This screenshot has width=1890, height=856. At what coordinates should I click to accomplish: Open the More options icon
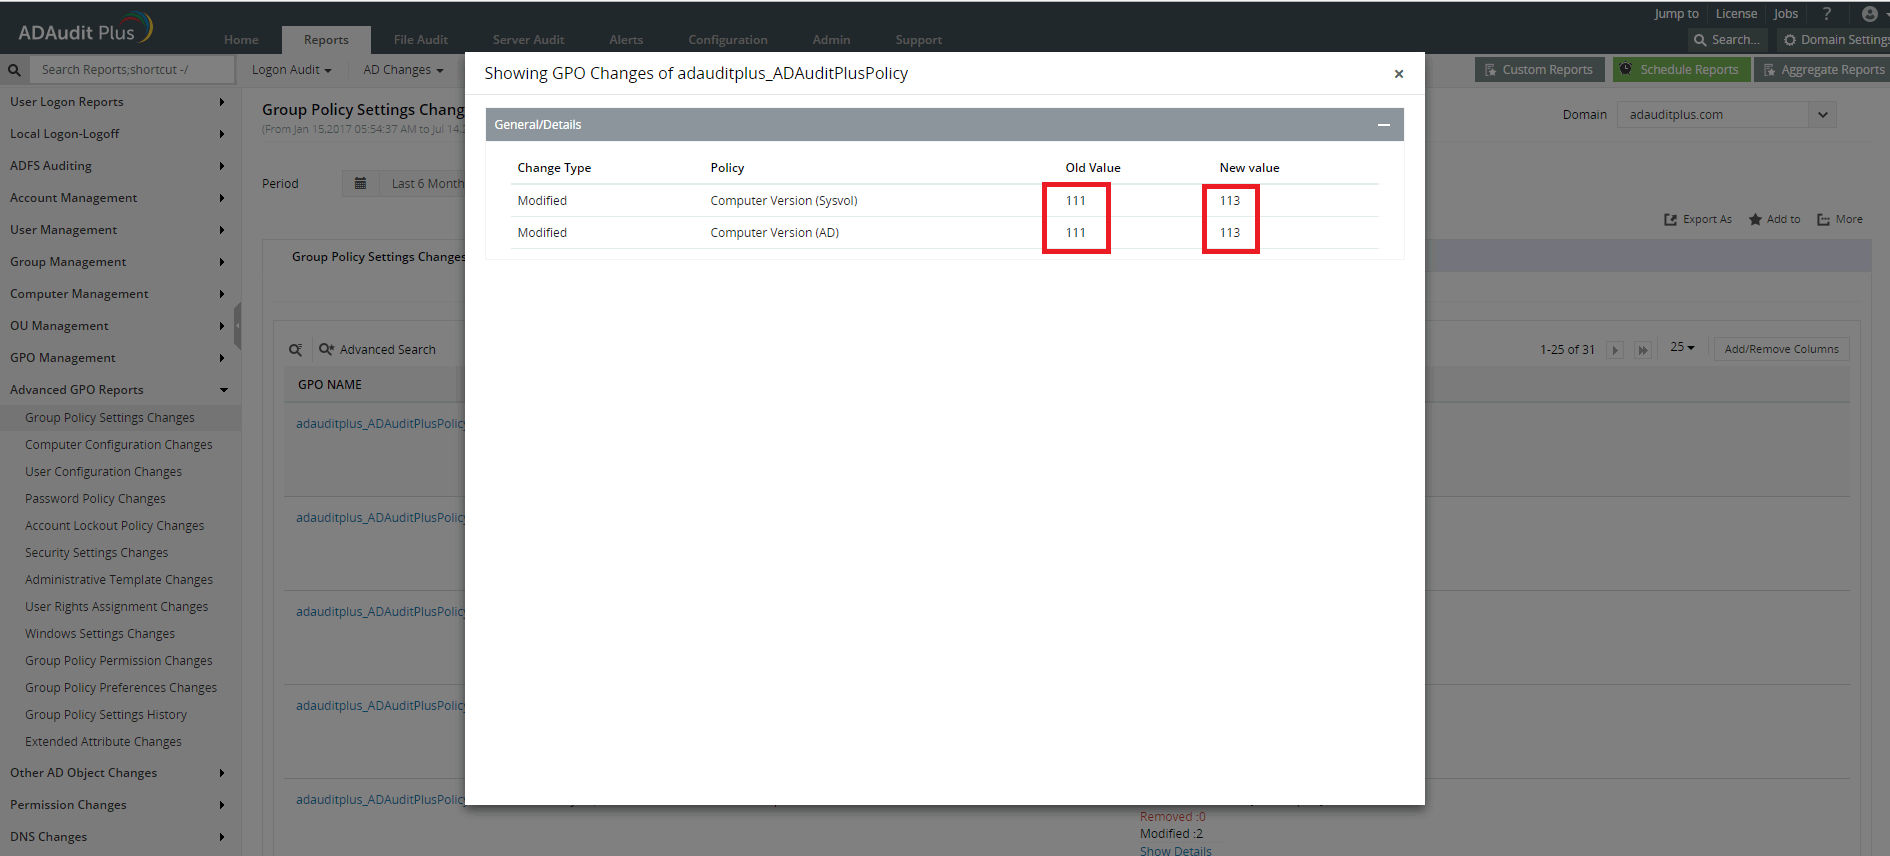coord(1823,220)
